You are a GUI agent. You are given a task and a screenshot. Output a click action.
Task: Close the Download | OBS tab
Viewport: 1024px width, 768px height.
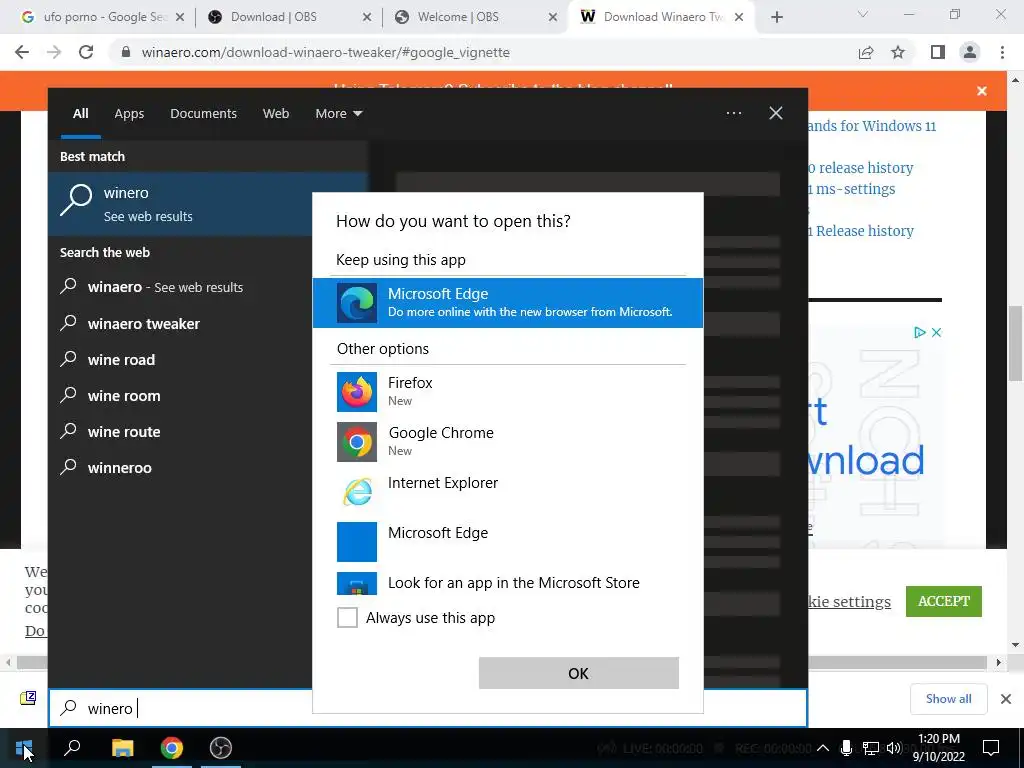click(x=366, y=18)
